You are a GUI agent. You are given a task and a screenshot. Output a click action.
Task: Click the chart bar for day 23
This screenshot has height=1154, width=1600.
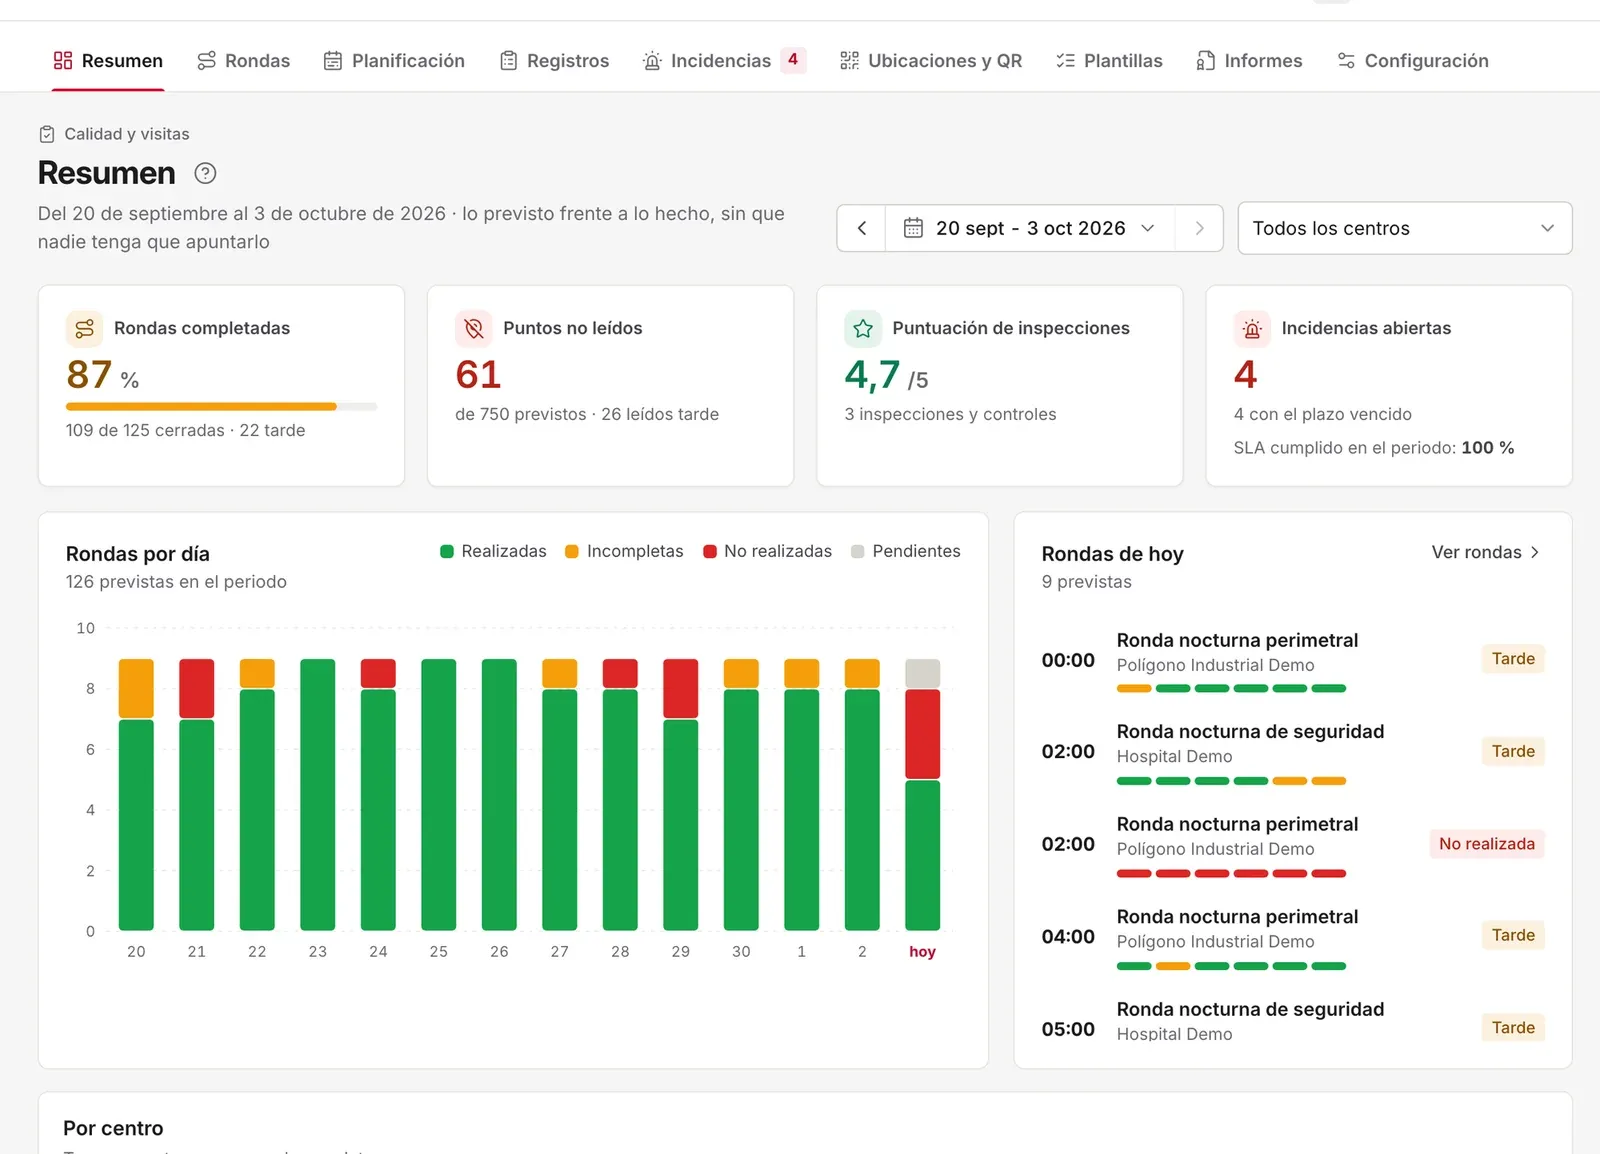pos(317,795)
